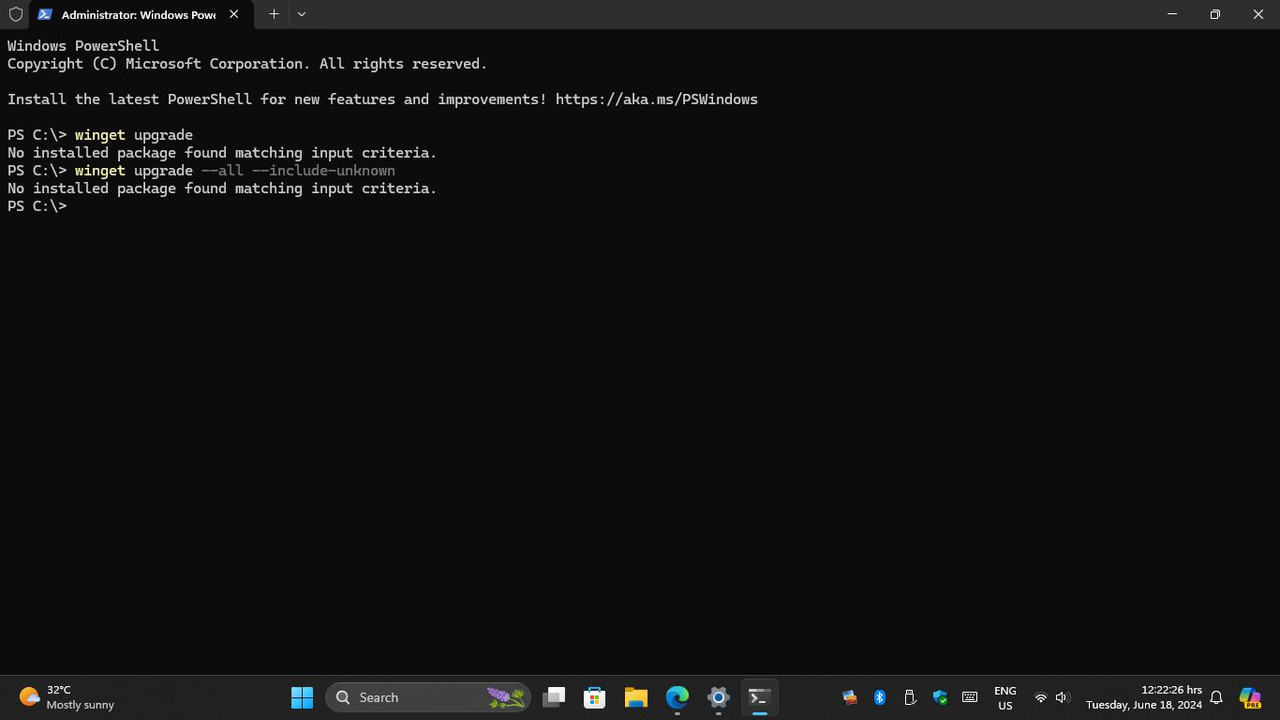Screen dimensions: 1280x720
Task: Open a new tab with the plus button
Action: pyautogui.click(x=273, y=14)
